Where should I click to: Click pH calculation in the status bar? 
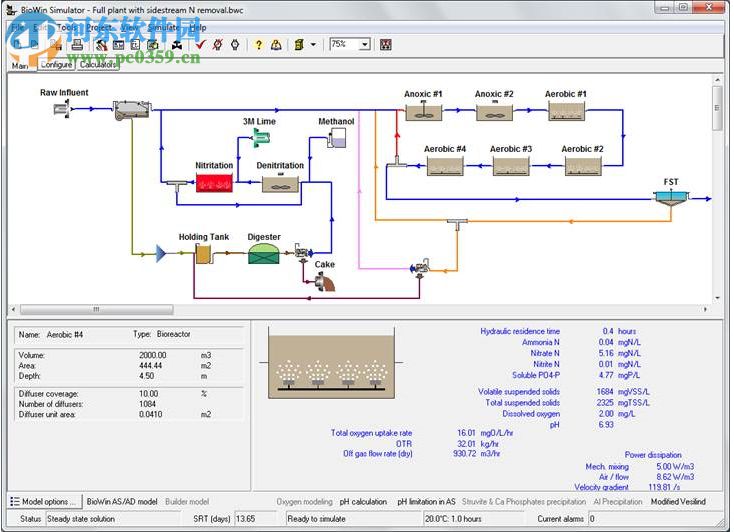click(362, 501)
